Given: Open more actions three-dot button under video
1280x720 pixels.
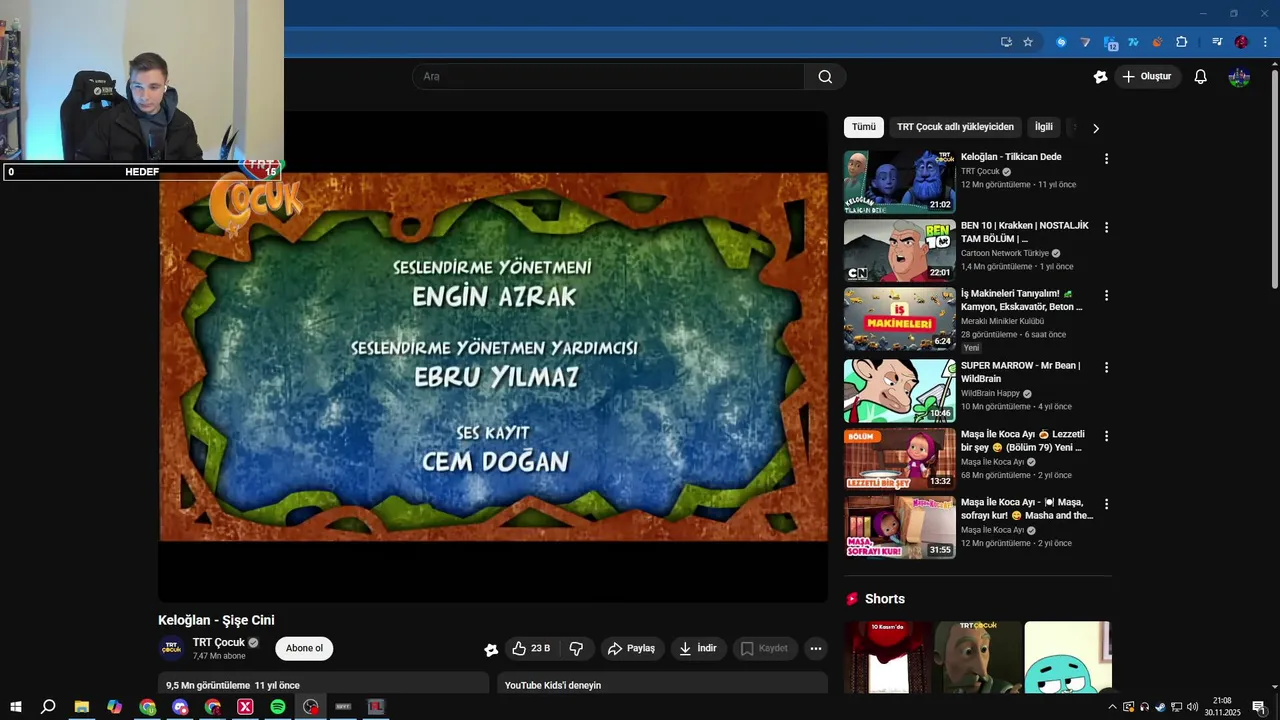Looking at the screenshot, I should [816, 648].
